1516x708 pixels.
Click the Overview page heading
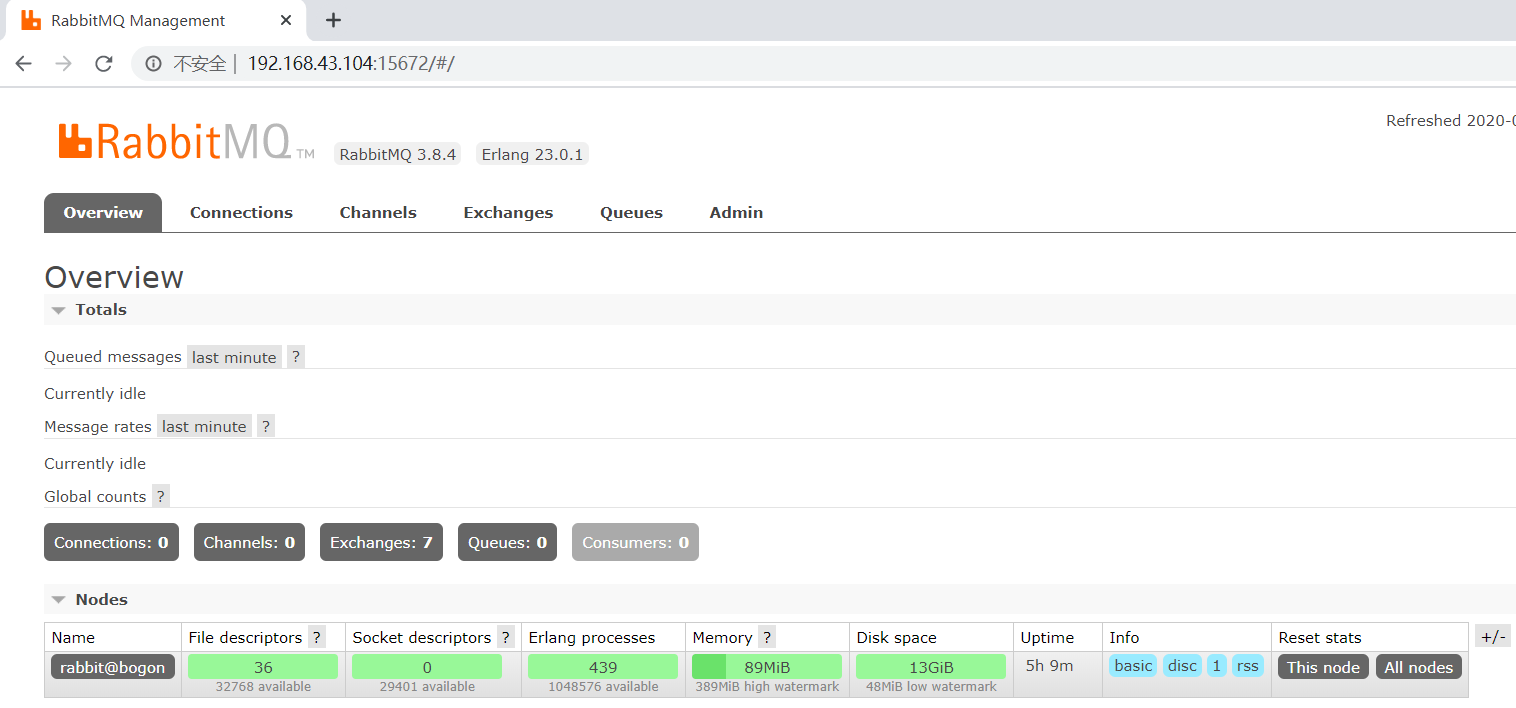(114, 277)
